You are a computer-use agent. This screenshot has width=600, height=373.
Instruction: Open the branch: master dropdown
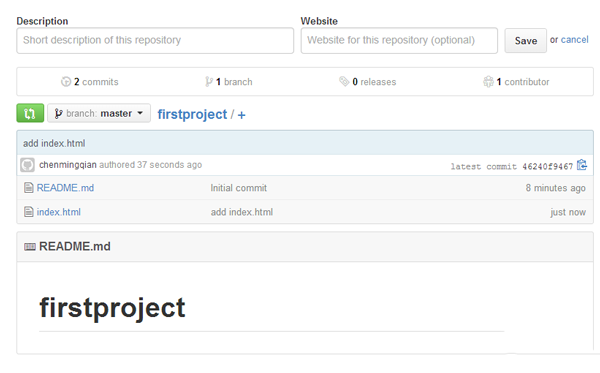coord(99,113)
